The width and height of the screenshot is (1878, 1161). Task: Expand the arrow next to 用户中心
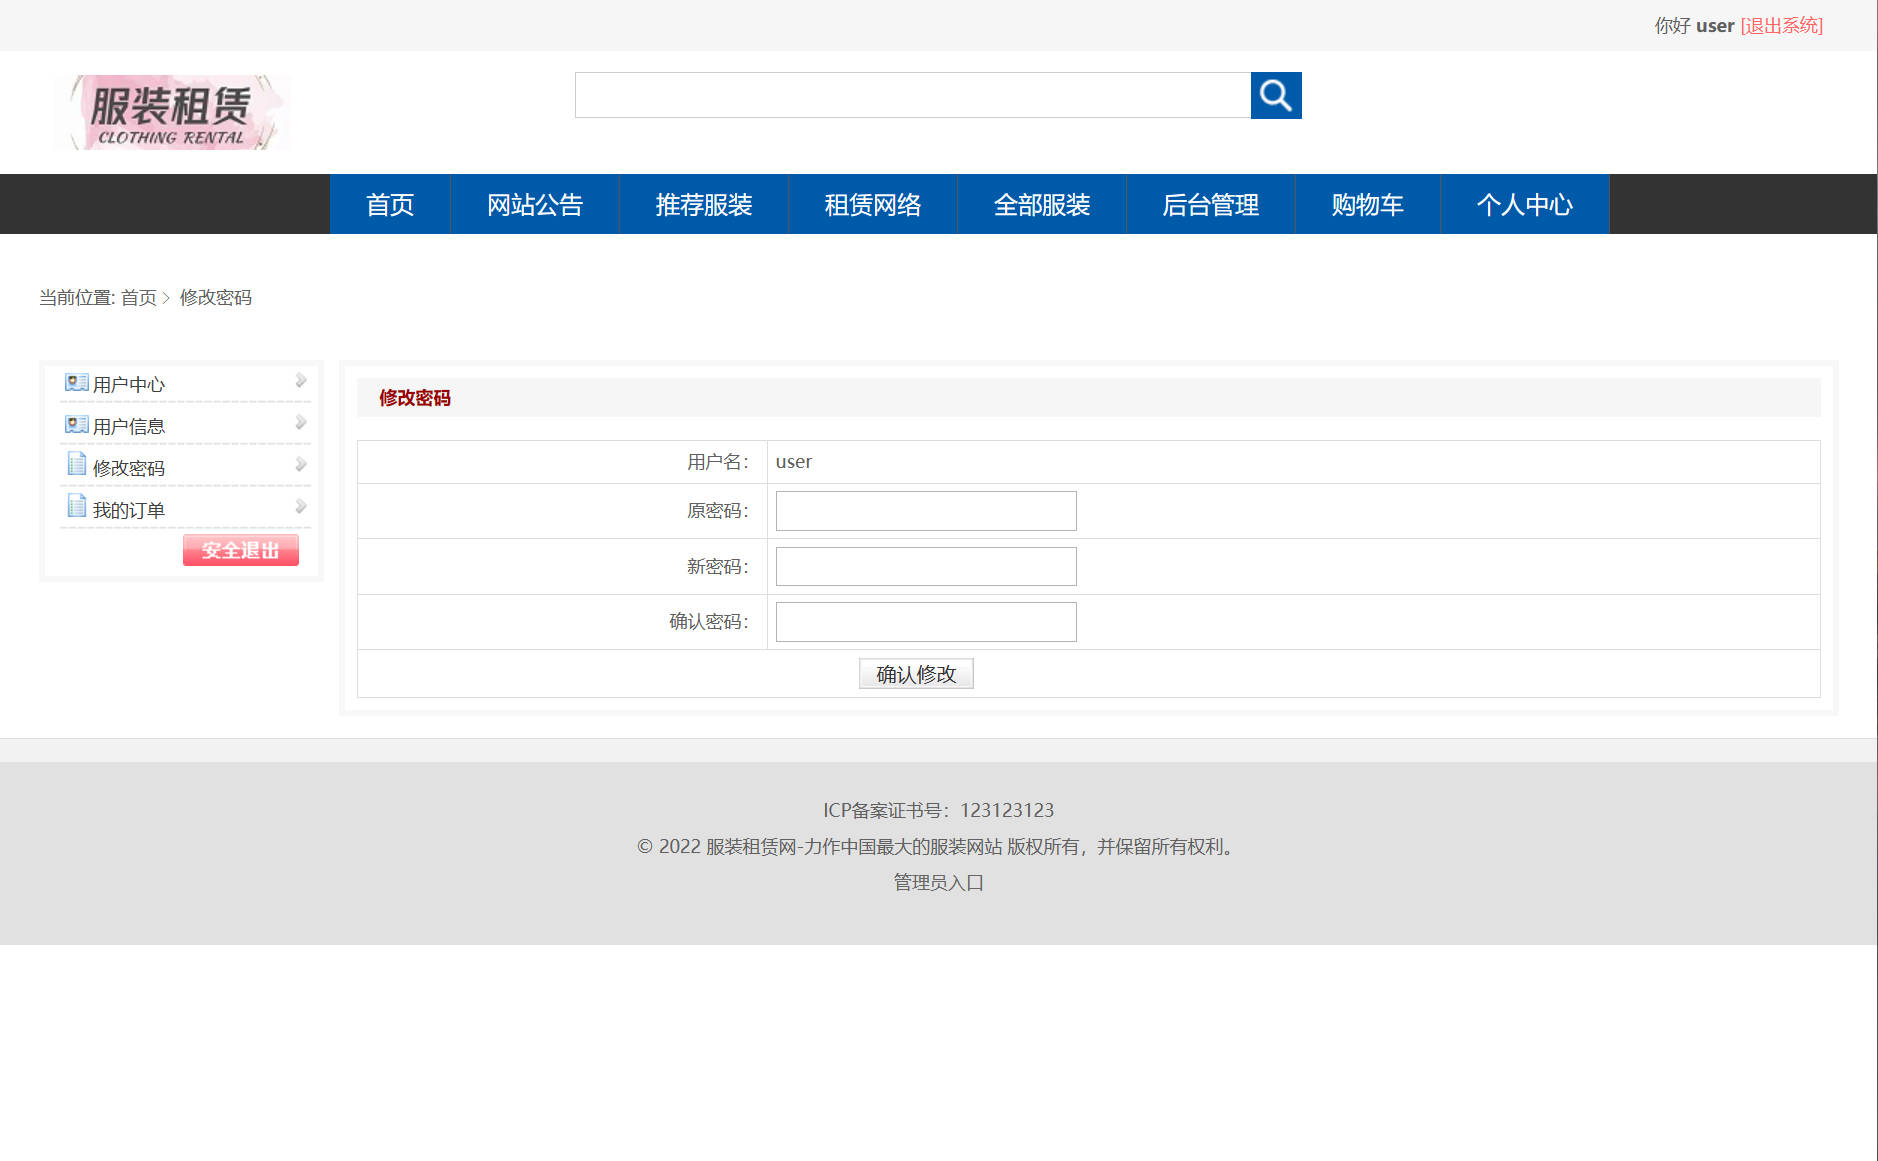click(300, 379)
